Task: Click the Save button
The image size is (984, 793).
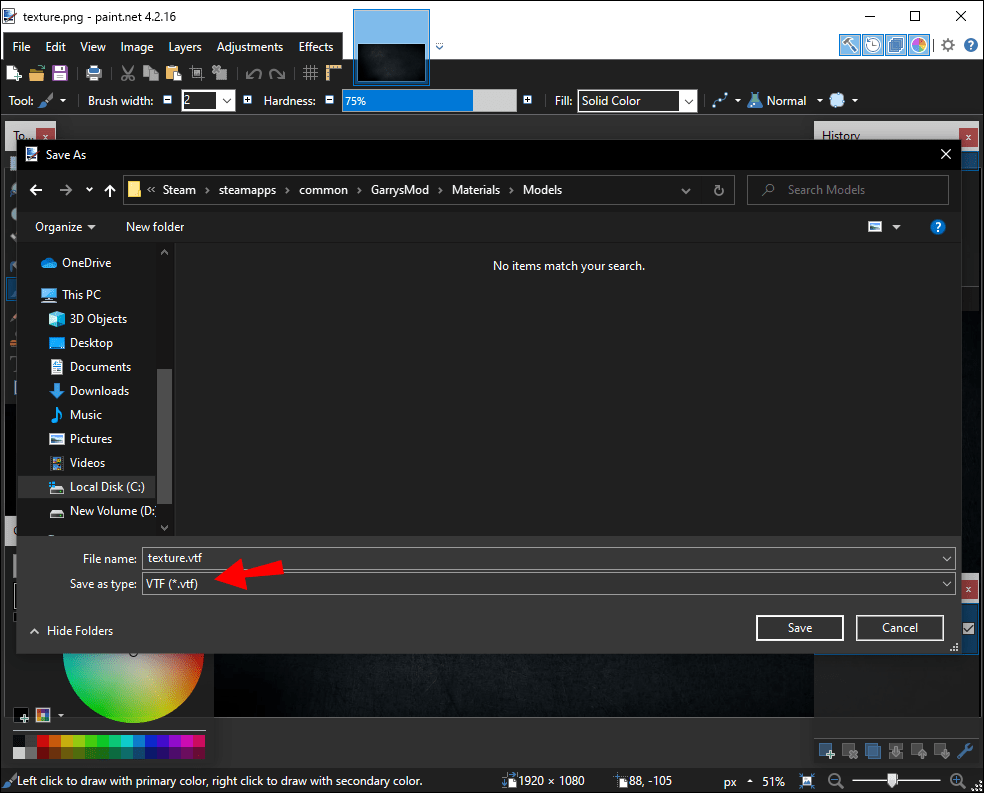Action: tap(799, 628)
